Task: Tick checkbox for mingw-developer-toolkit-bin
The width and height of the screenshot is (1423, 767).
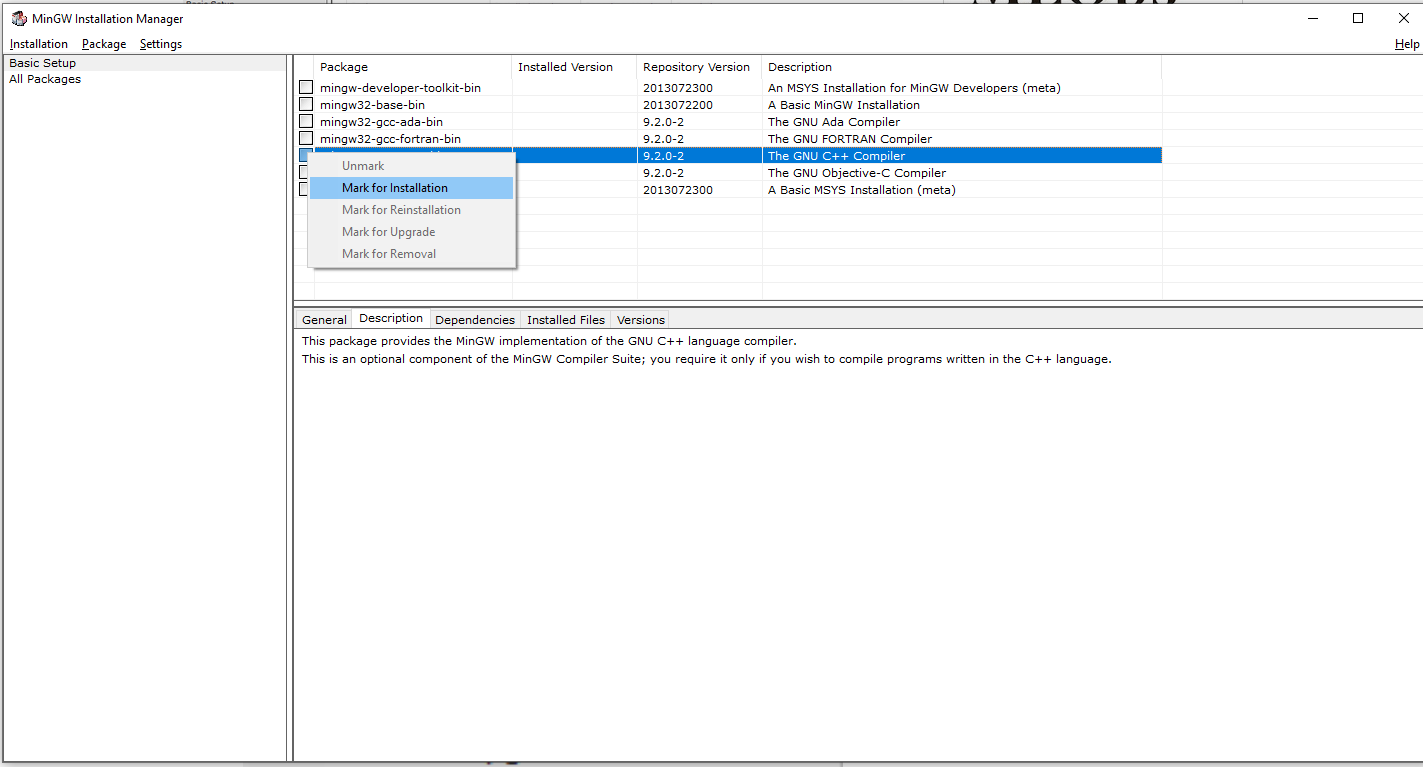Action: click(306, 88)
